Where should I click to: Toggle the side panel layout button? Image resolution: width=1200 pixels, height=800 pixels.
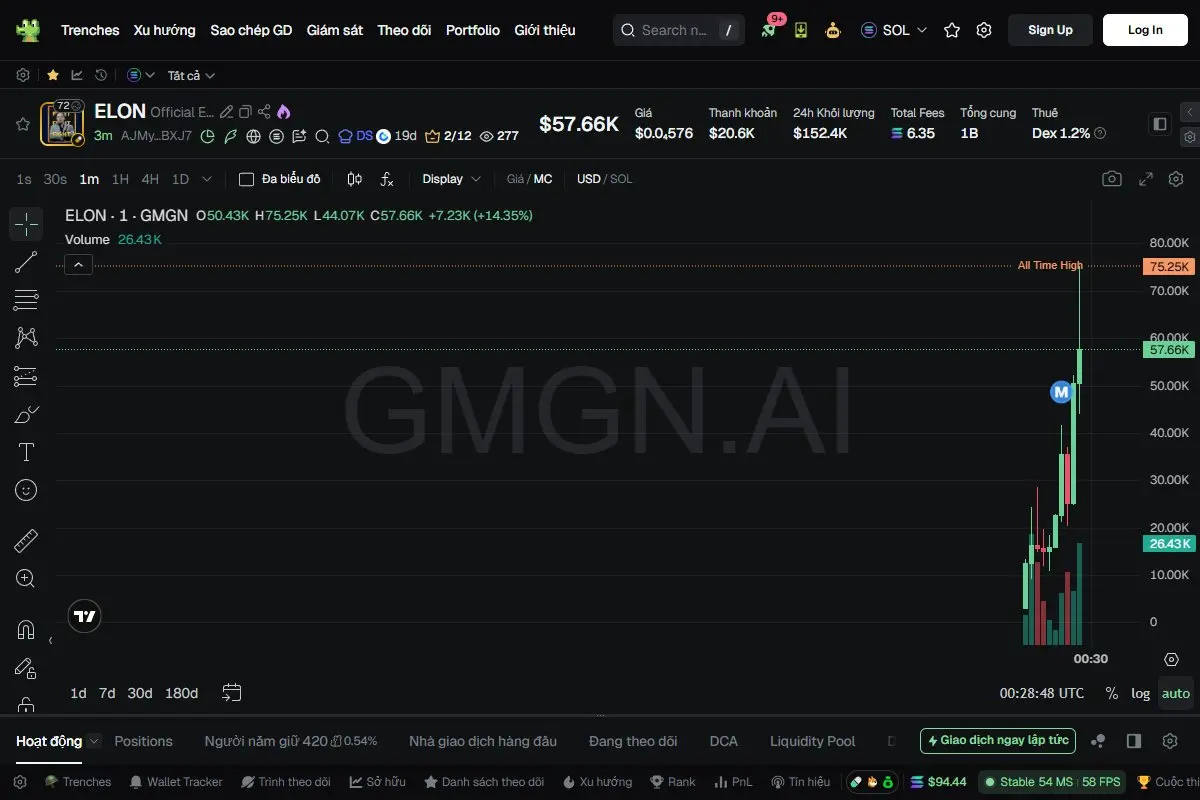point(1160,124)
